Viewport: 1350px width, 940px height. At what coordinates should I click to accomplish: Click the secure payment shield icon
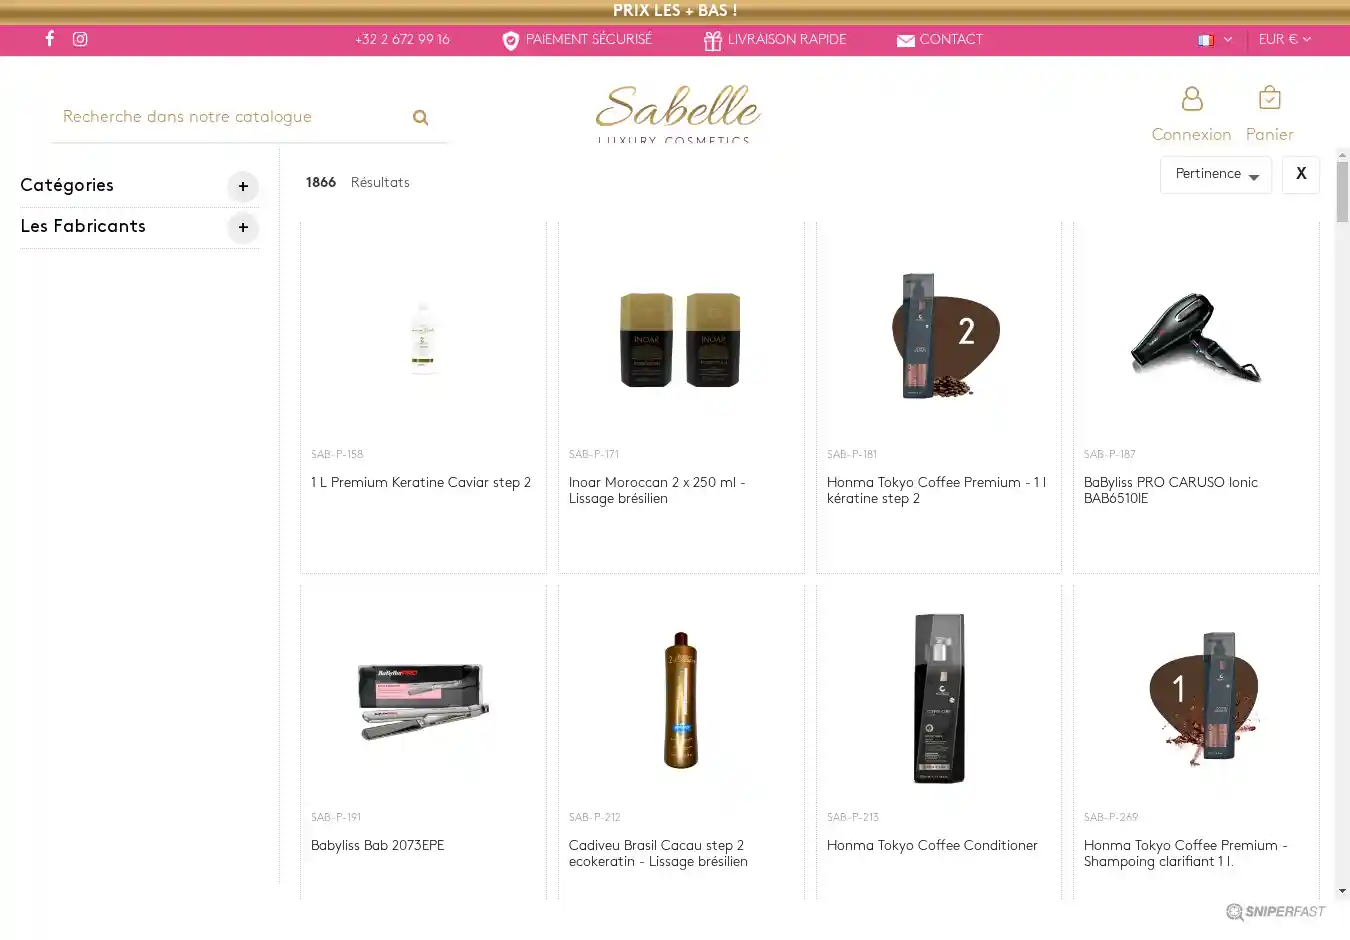(510, 41)
